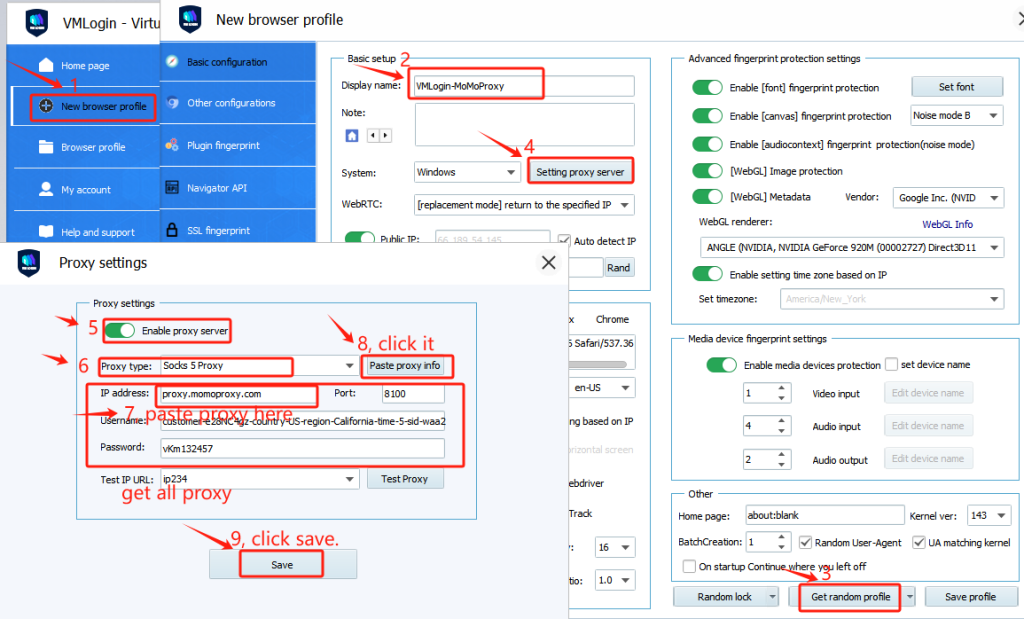Click the Home page house icon
Screen dimensions: 1024x619
click(x=45, y=65)
